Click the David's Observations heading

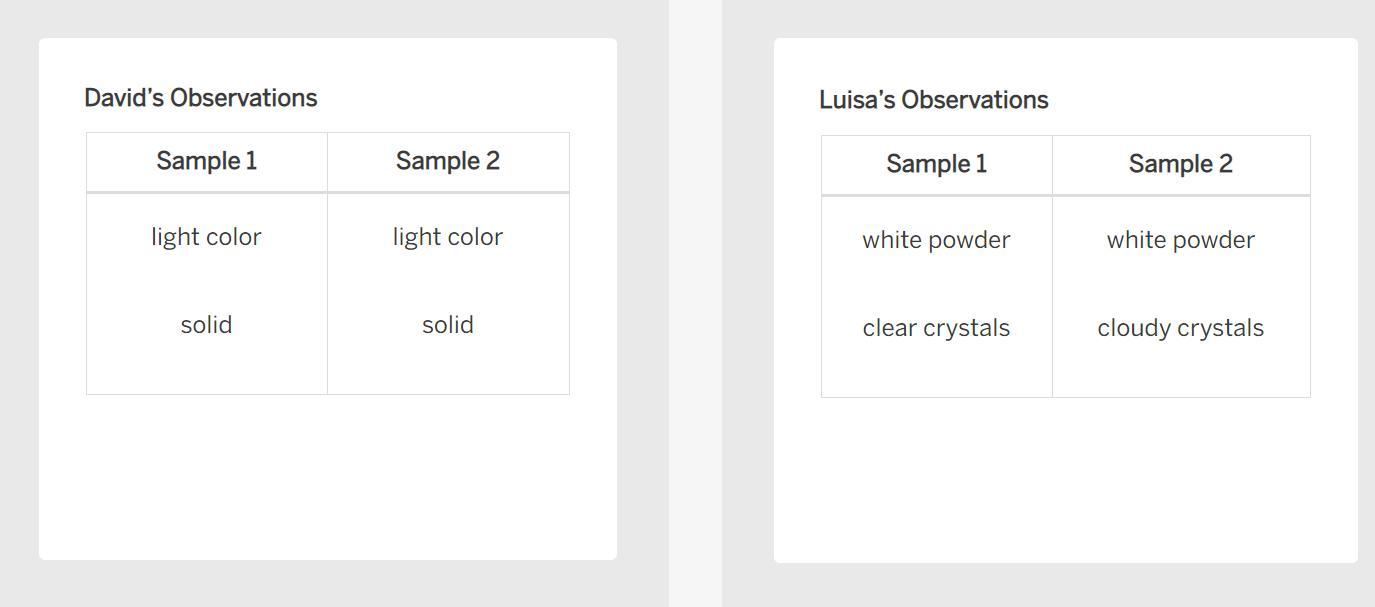pyautogui.click(x=200, y=98)
